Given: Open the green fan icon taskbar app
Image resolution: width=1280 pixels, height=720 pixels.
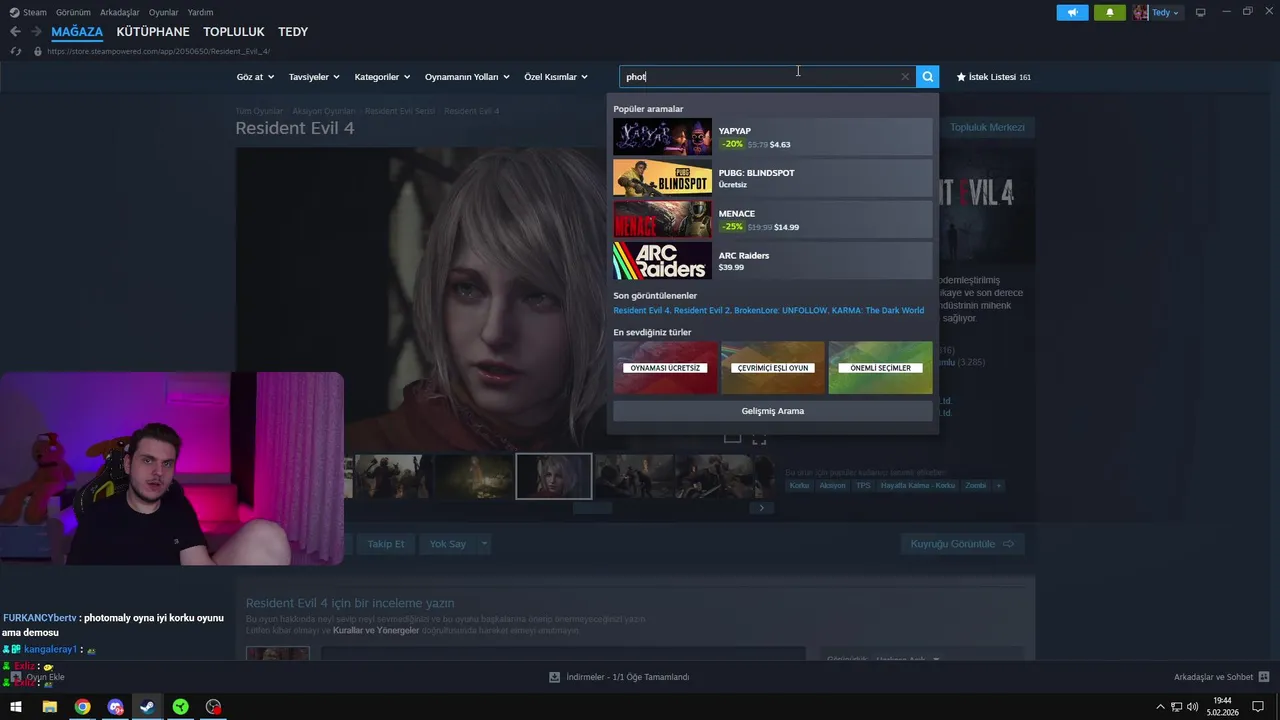Looking at the screenshot, I should tap(180, 707).
